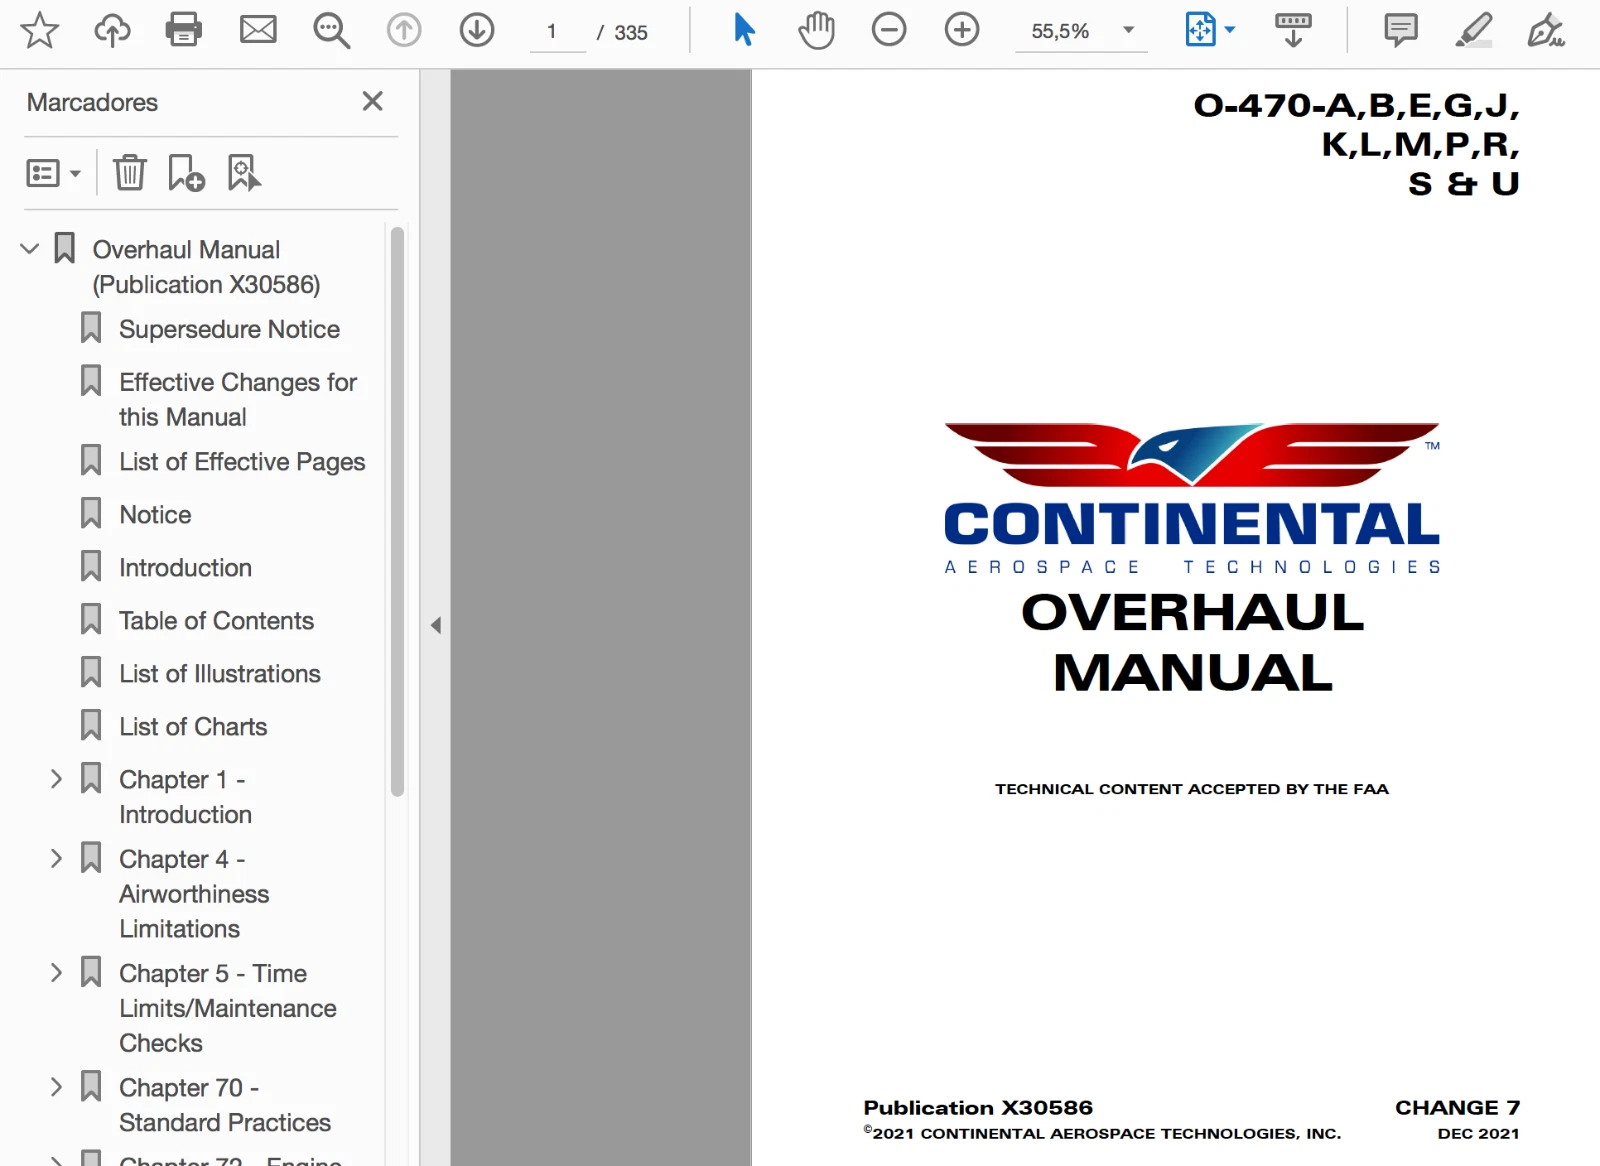Open bookmark options list menu
The height and width of the screenshot is (1166, 1600).
53,173
